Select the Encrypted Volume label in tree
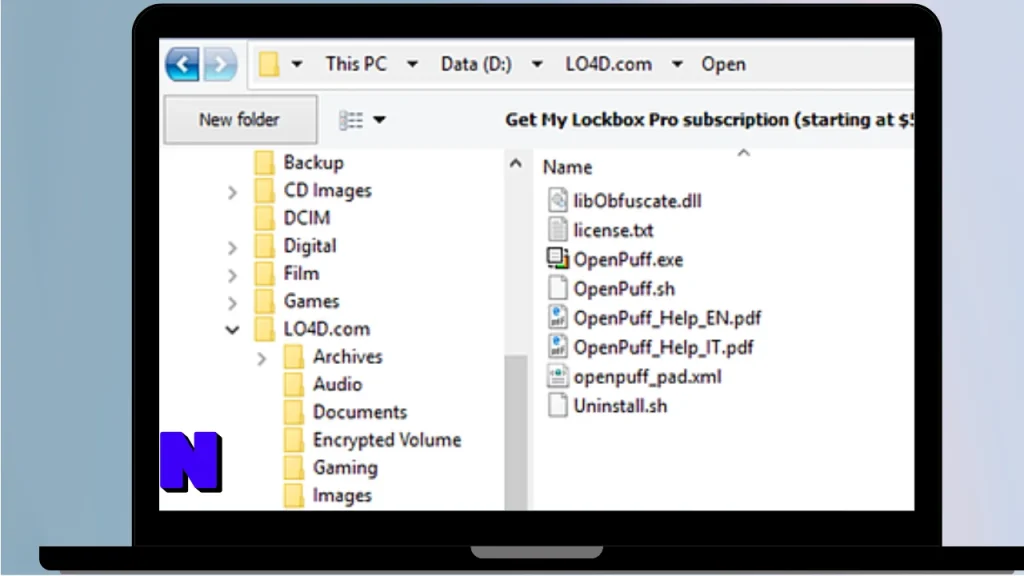 pyautogui.click(x=387, y=440)
